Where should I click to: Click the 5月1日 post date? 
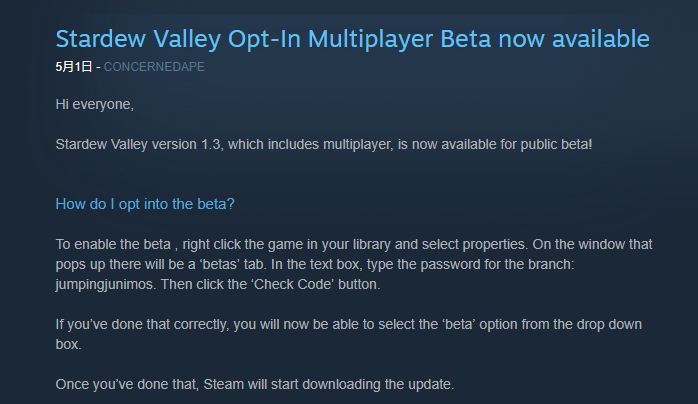coord(73,67)
